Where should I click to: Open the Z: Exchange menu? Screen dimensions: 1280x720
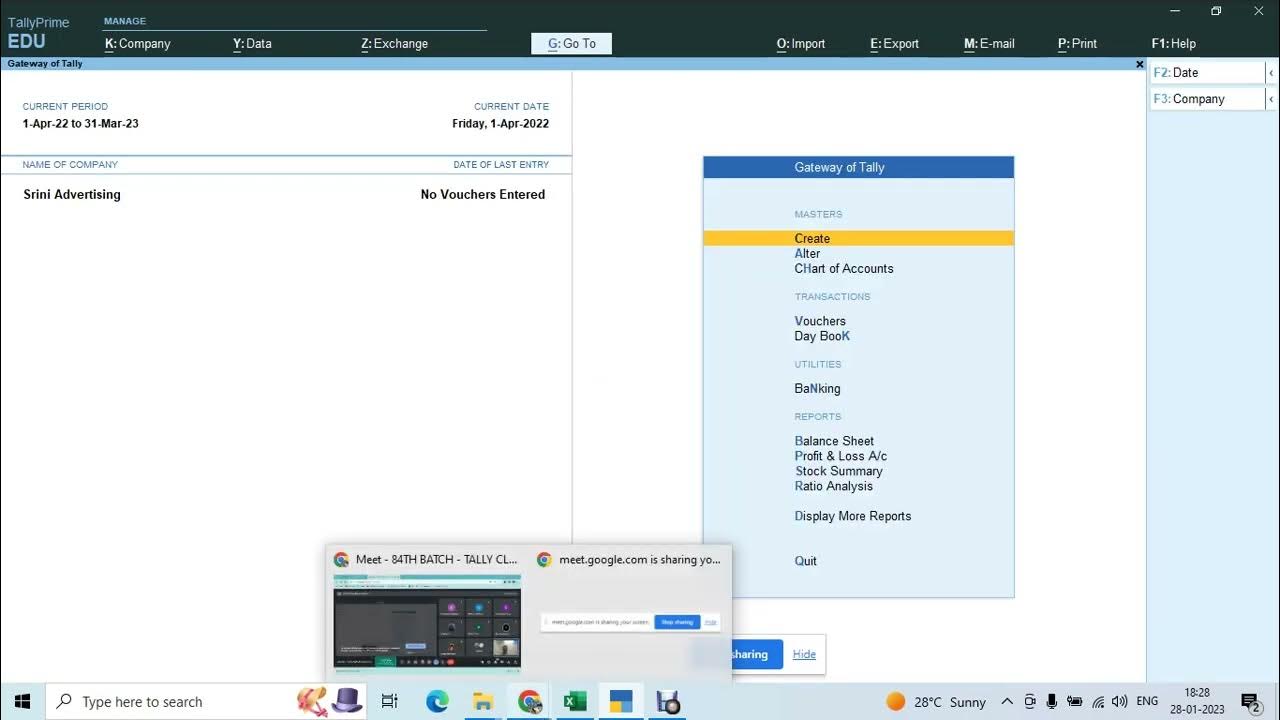tap(394, 44)
